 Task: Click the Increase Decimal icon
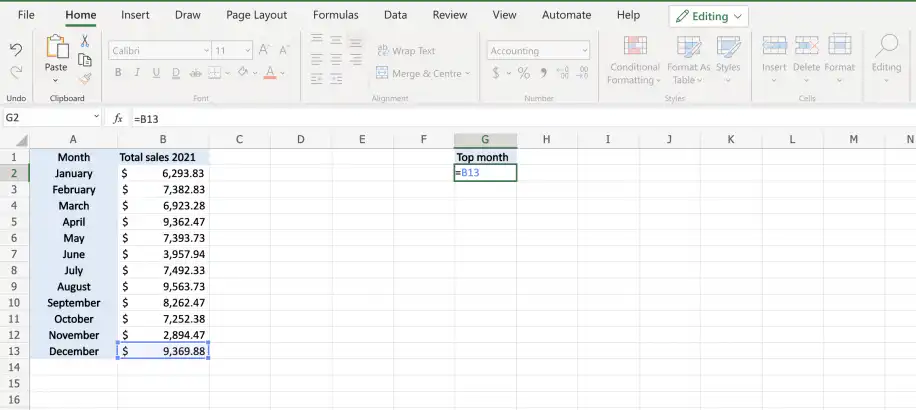[x=563, y=73]
